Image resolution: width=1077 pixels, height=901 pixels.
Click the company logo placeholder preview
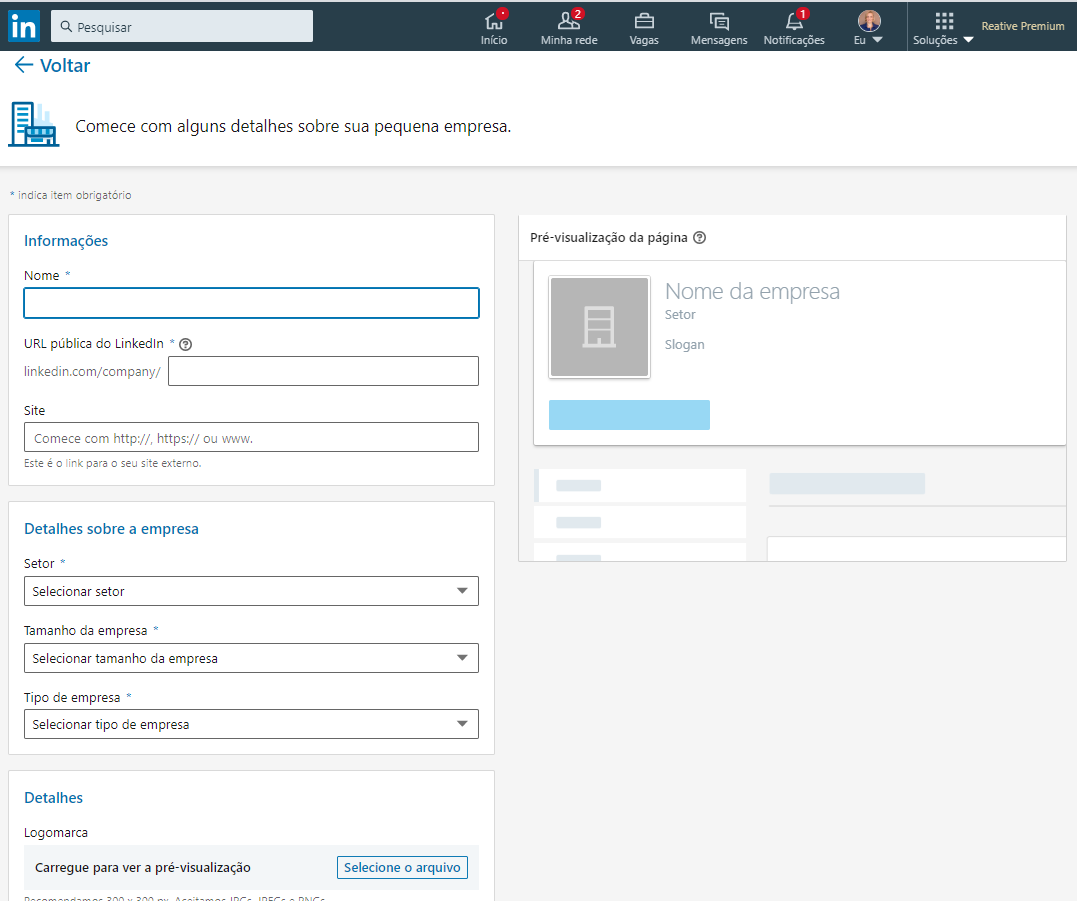(x=599, y=327)
